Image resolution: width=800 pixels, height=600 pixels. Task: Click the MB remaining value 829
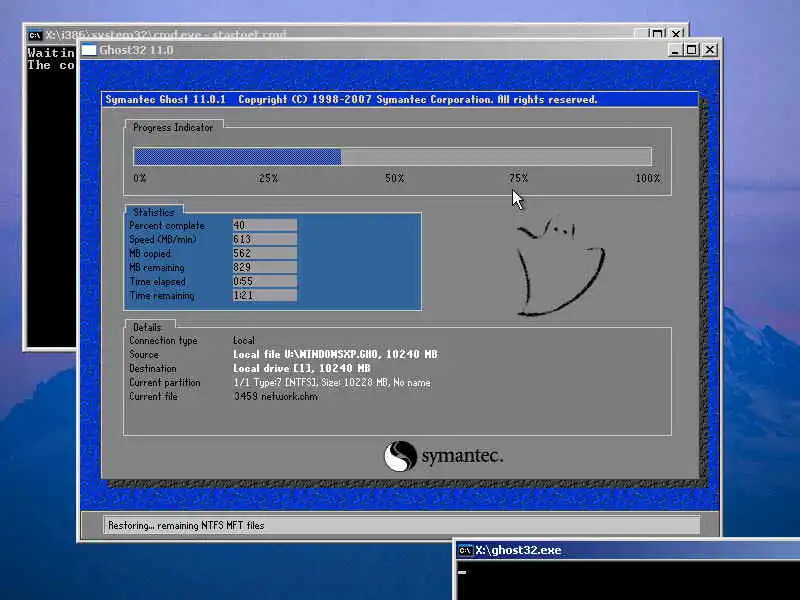(x=265, y=267)
